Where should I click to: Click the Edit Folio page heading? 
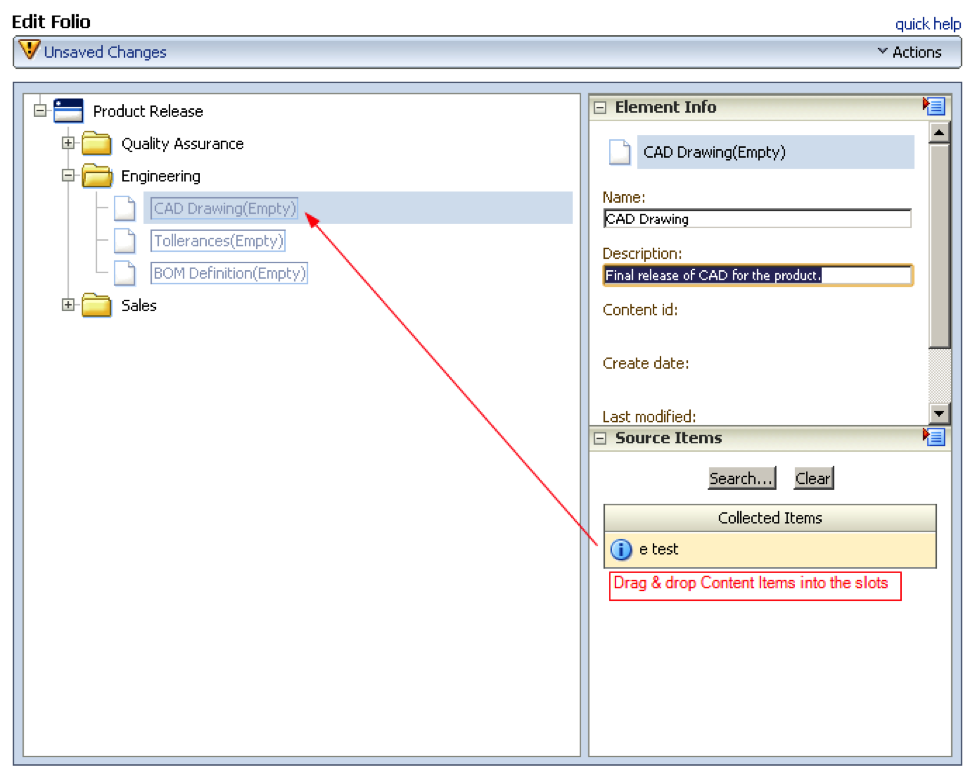coord(51,22)
